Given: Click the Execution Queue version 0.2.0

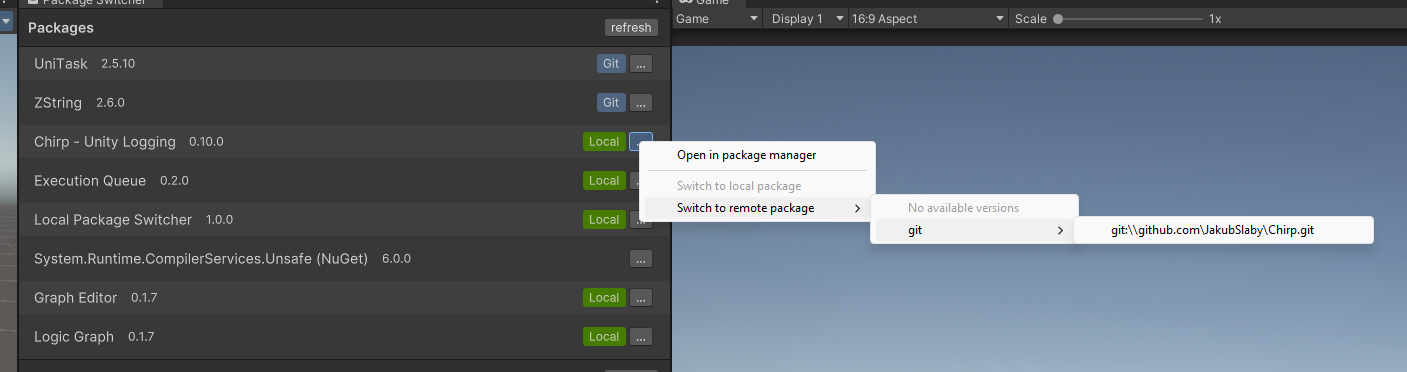Looking at the screenshot, I should (x=174, y=180).
